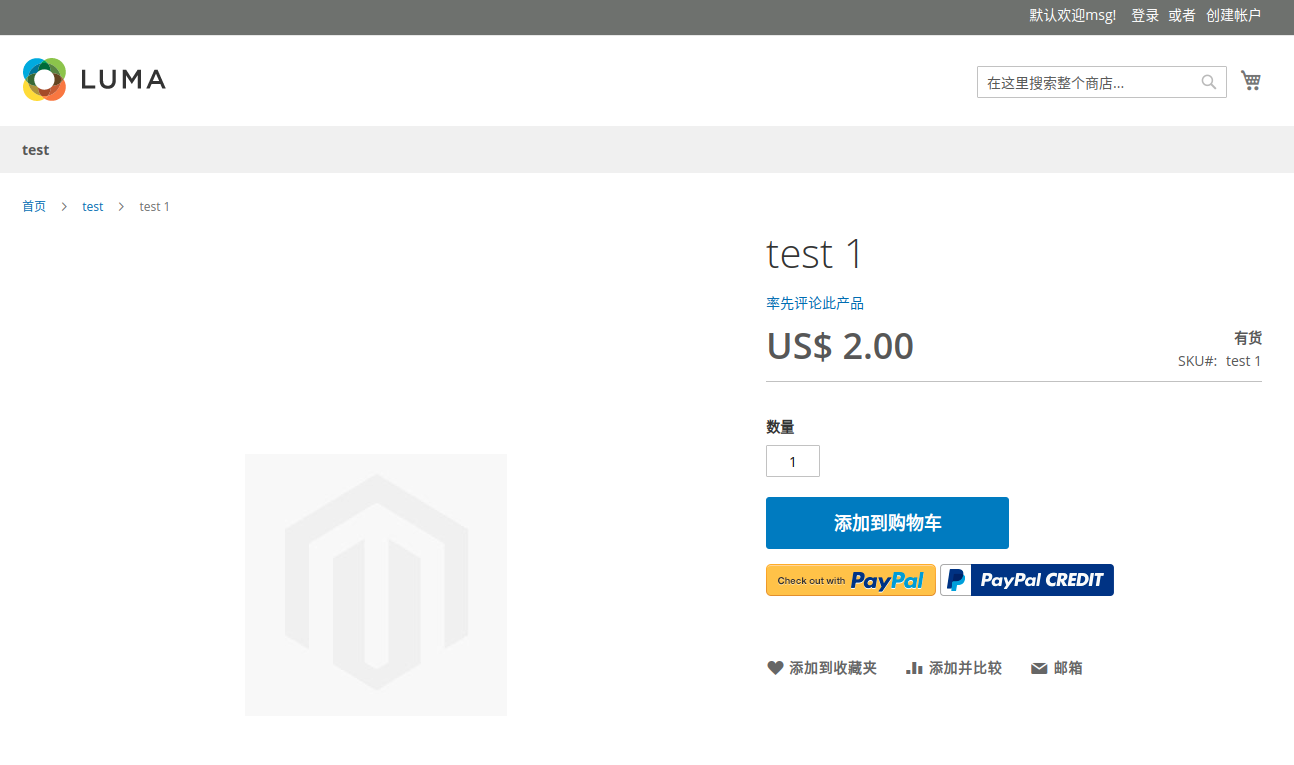Click the 数量 quantity input box

click(792, 461)
